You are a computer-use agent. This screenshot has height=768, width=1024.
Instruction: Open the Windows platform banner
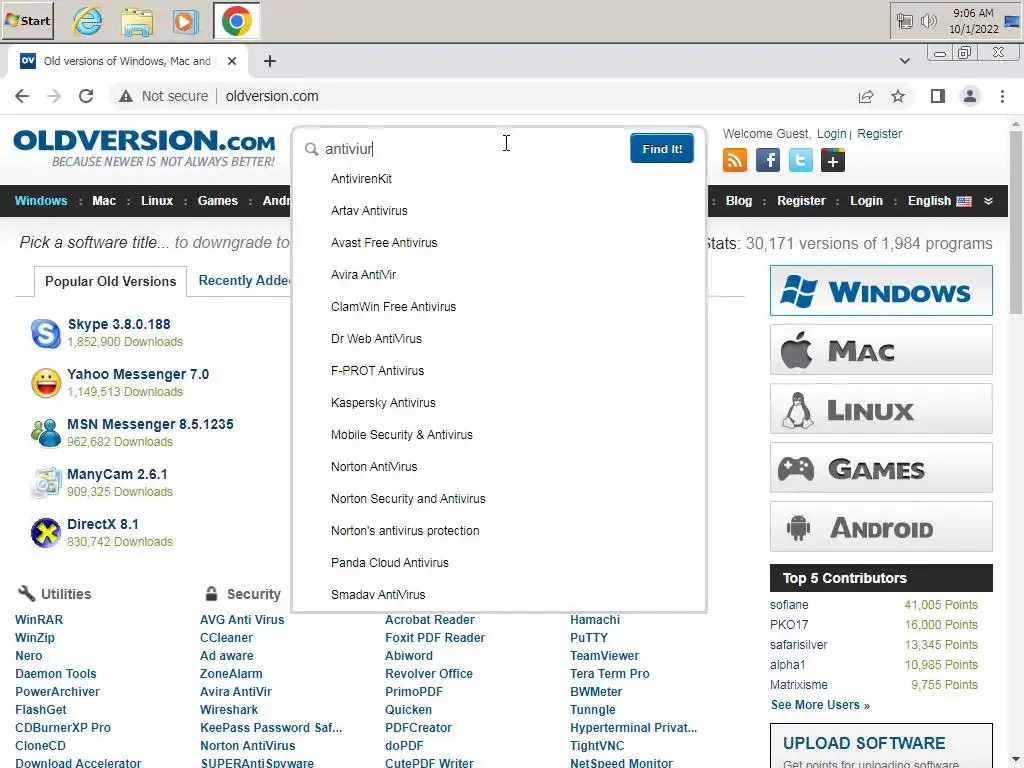[x=881, y=291]
